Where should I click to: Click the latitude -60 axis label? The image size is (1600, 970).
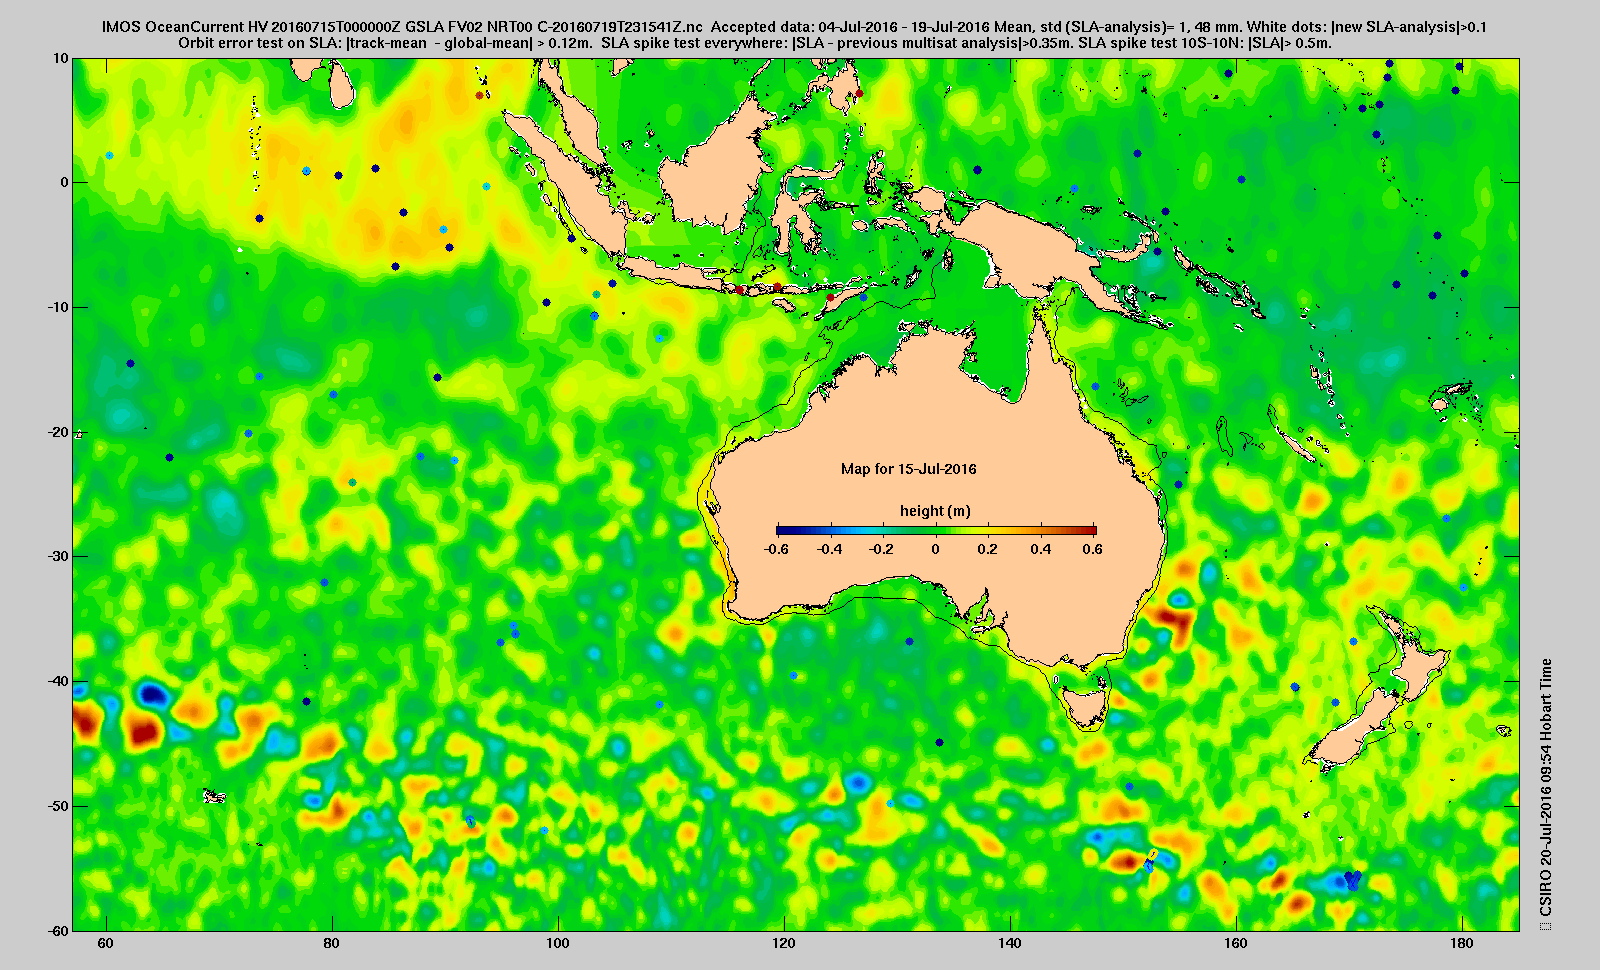58,930
